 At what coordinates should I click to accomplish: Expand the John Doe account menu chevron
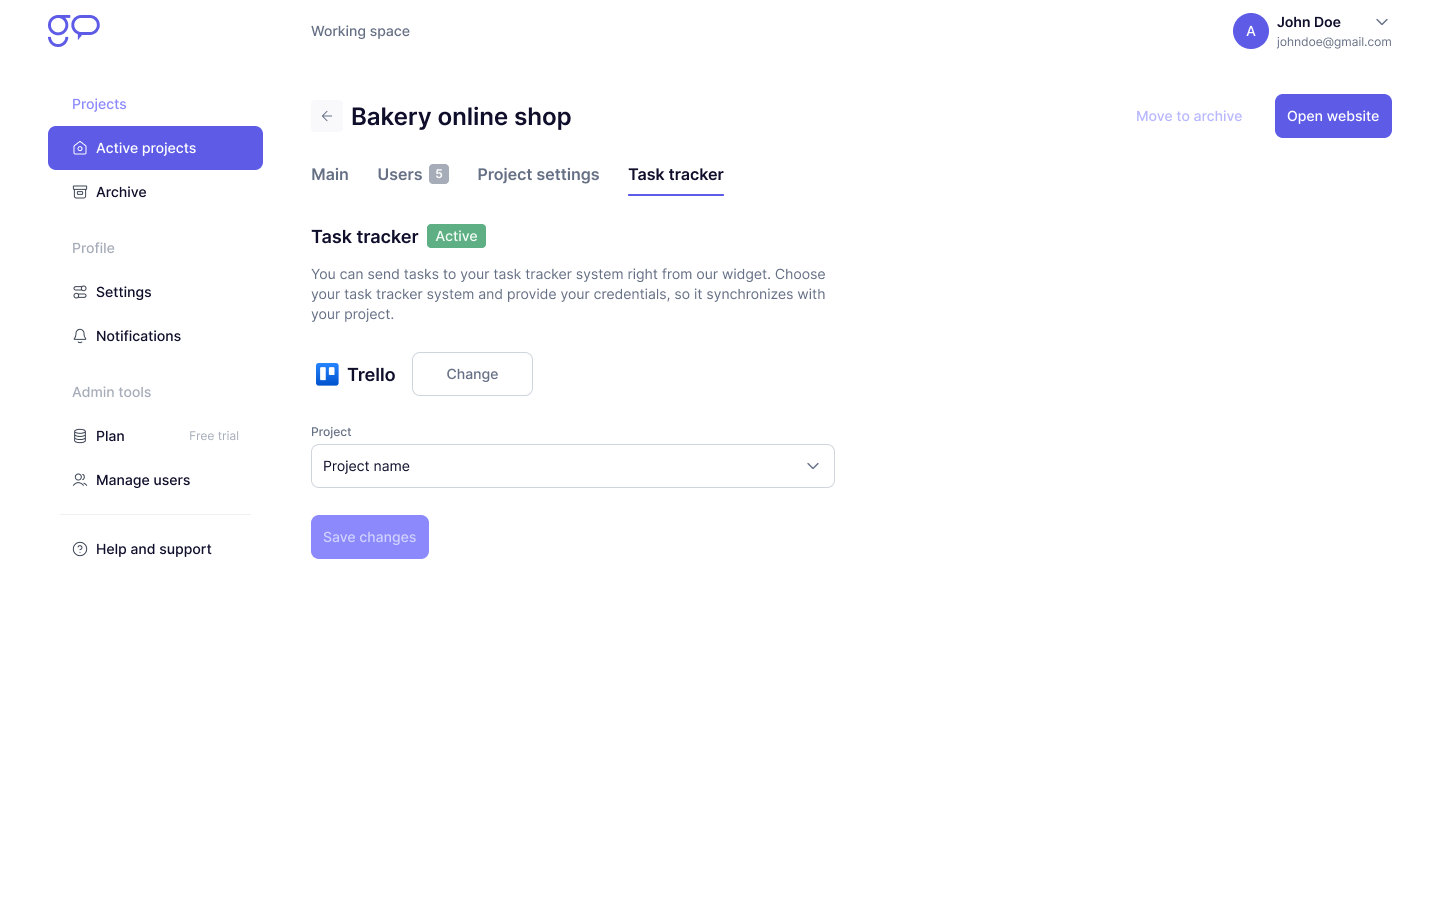(x=1382, y=22)
